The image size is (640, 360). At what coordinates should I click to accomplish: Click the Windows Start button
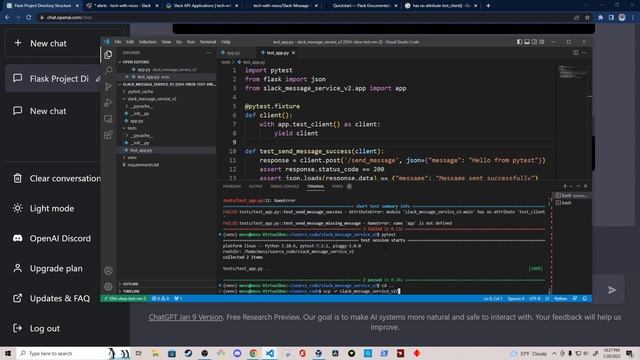8,353
